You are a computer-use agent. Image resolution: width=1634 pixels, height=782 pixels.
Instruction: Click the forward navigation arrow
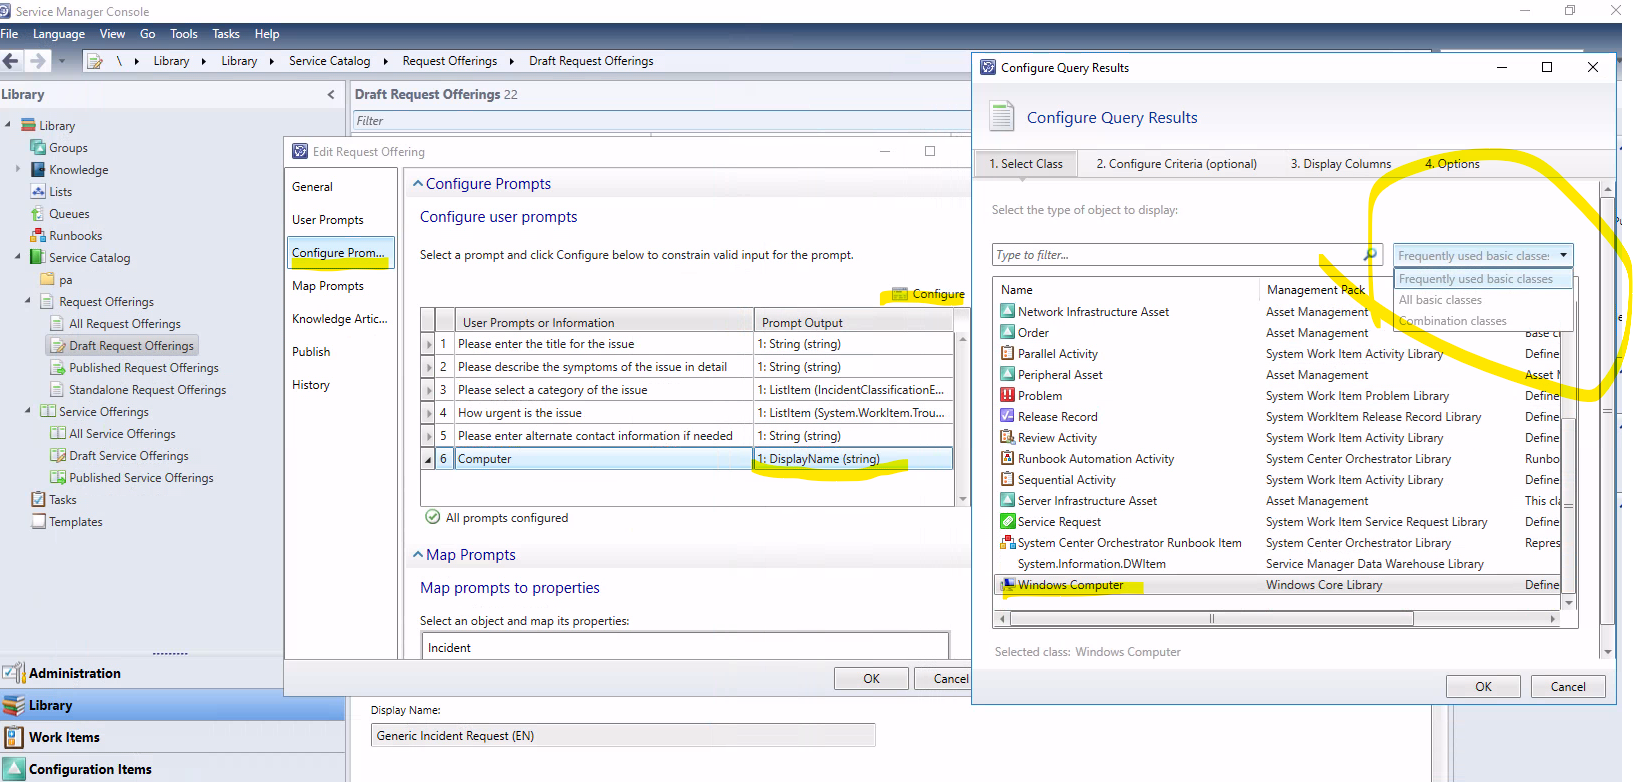[37, 61]
